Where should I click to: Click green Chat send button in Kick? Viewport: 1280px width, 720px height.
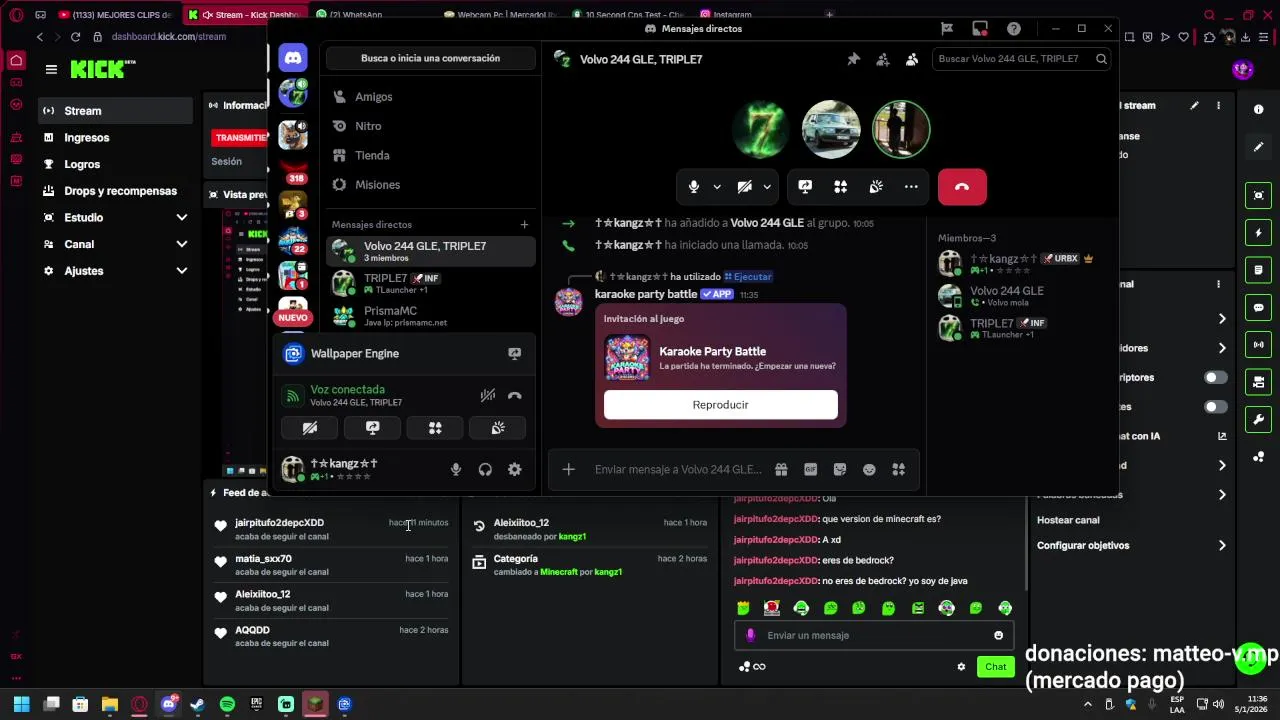click(x=995, y=667)
